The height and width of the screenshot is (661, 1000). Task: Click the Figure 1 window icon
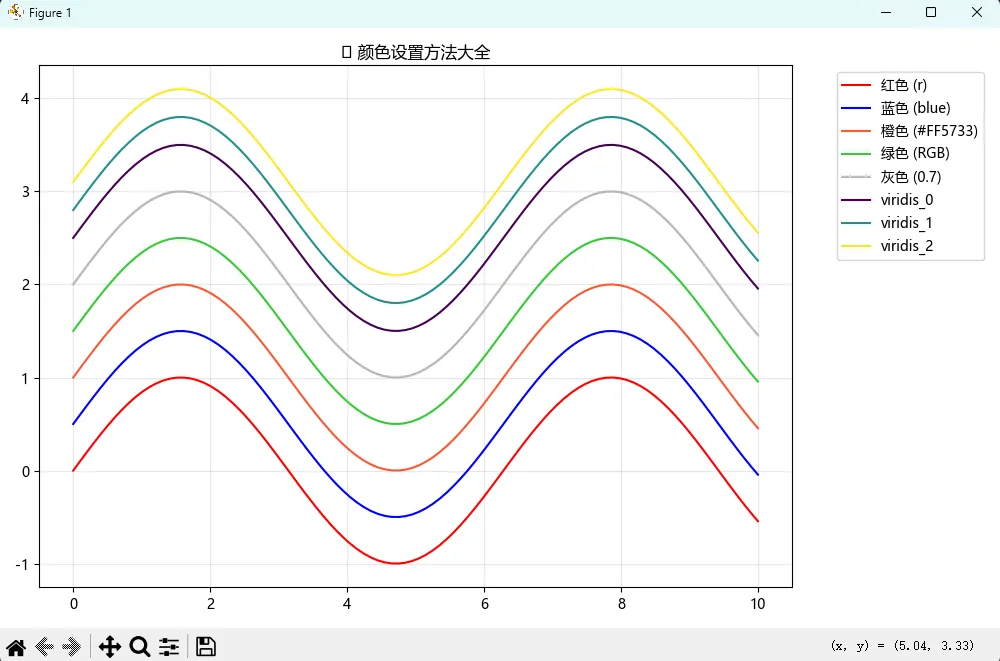[x=15, y=13]
